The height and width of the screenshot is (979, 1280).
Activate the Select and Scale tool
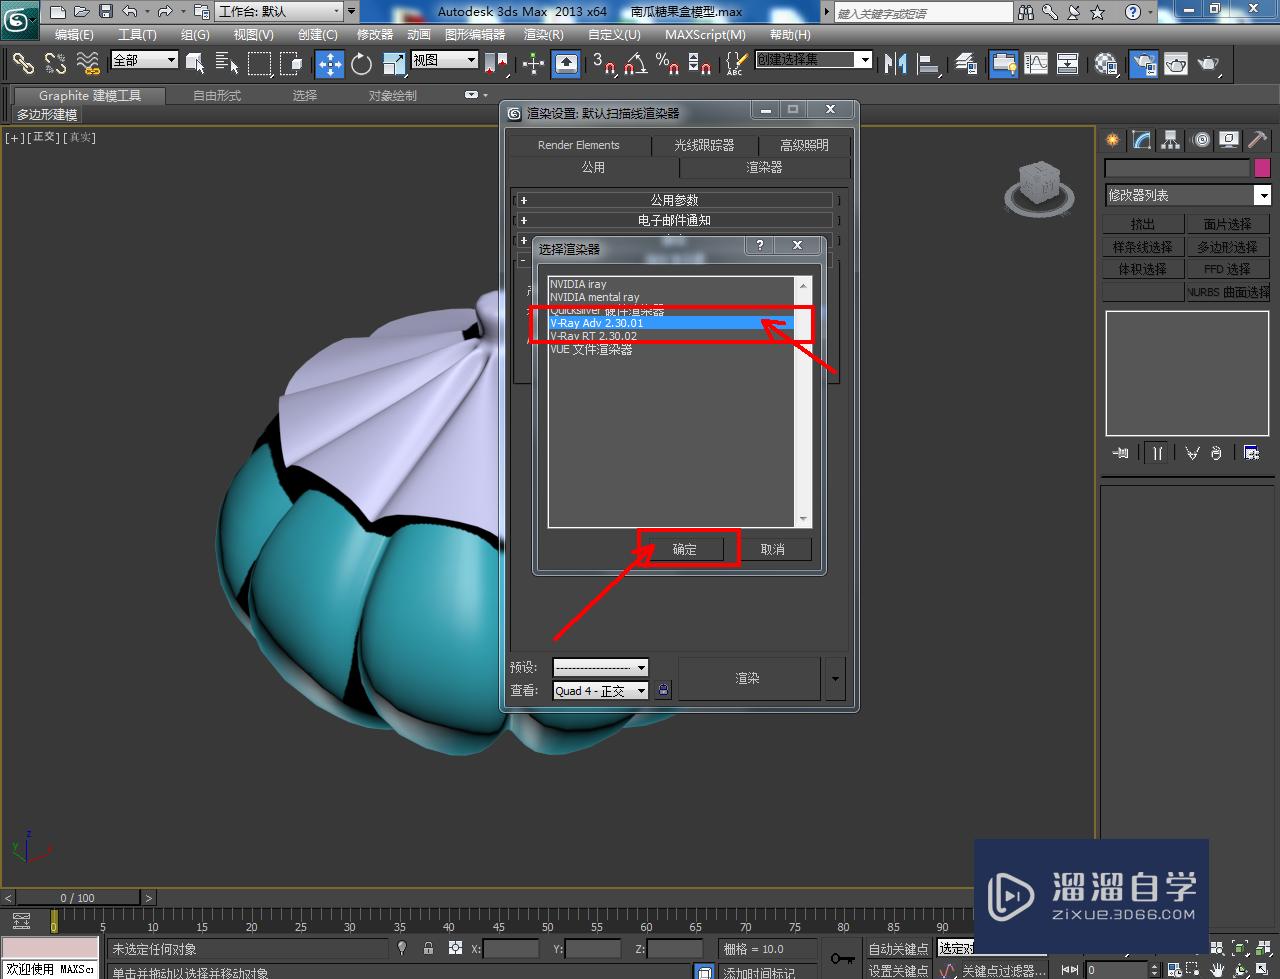click(x=393, y=64)
